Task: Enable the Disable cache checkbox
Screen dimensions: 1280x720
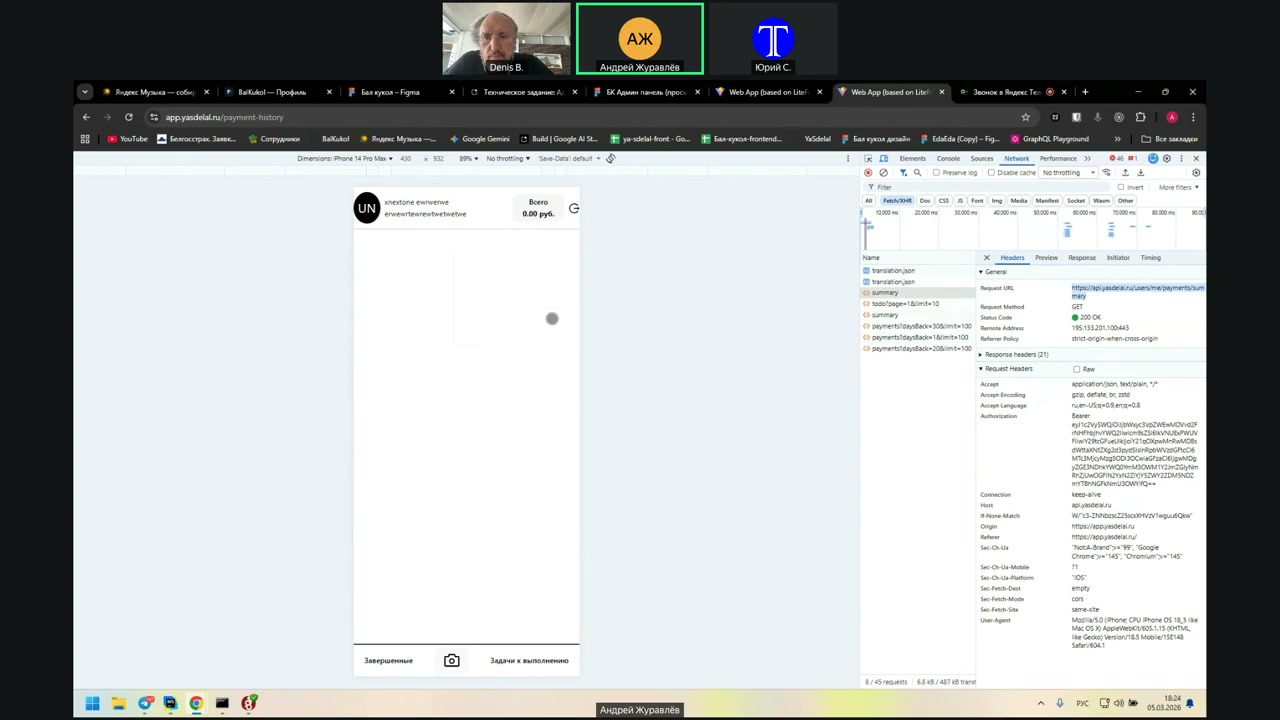Action: point(991,173)
